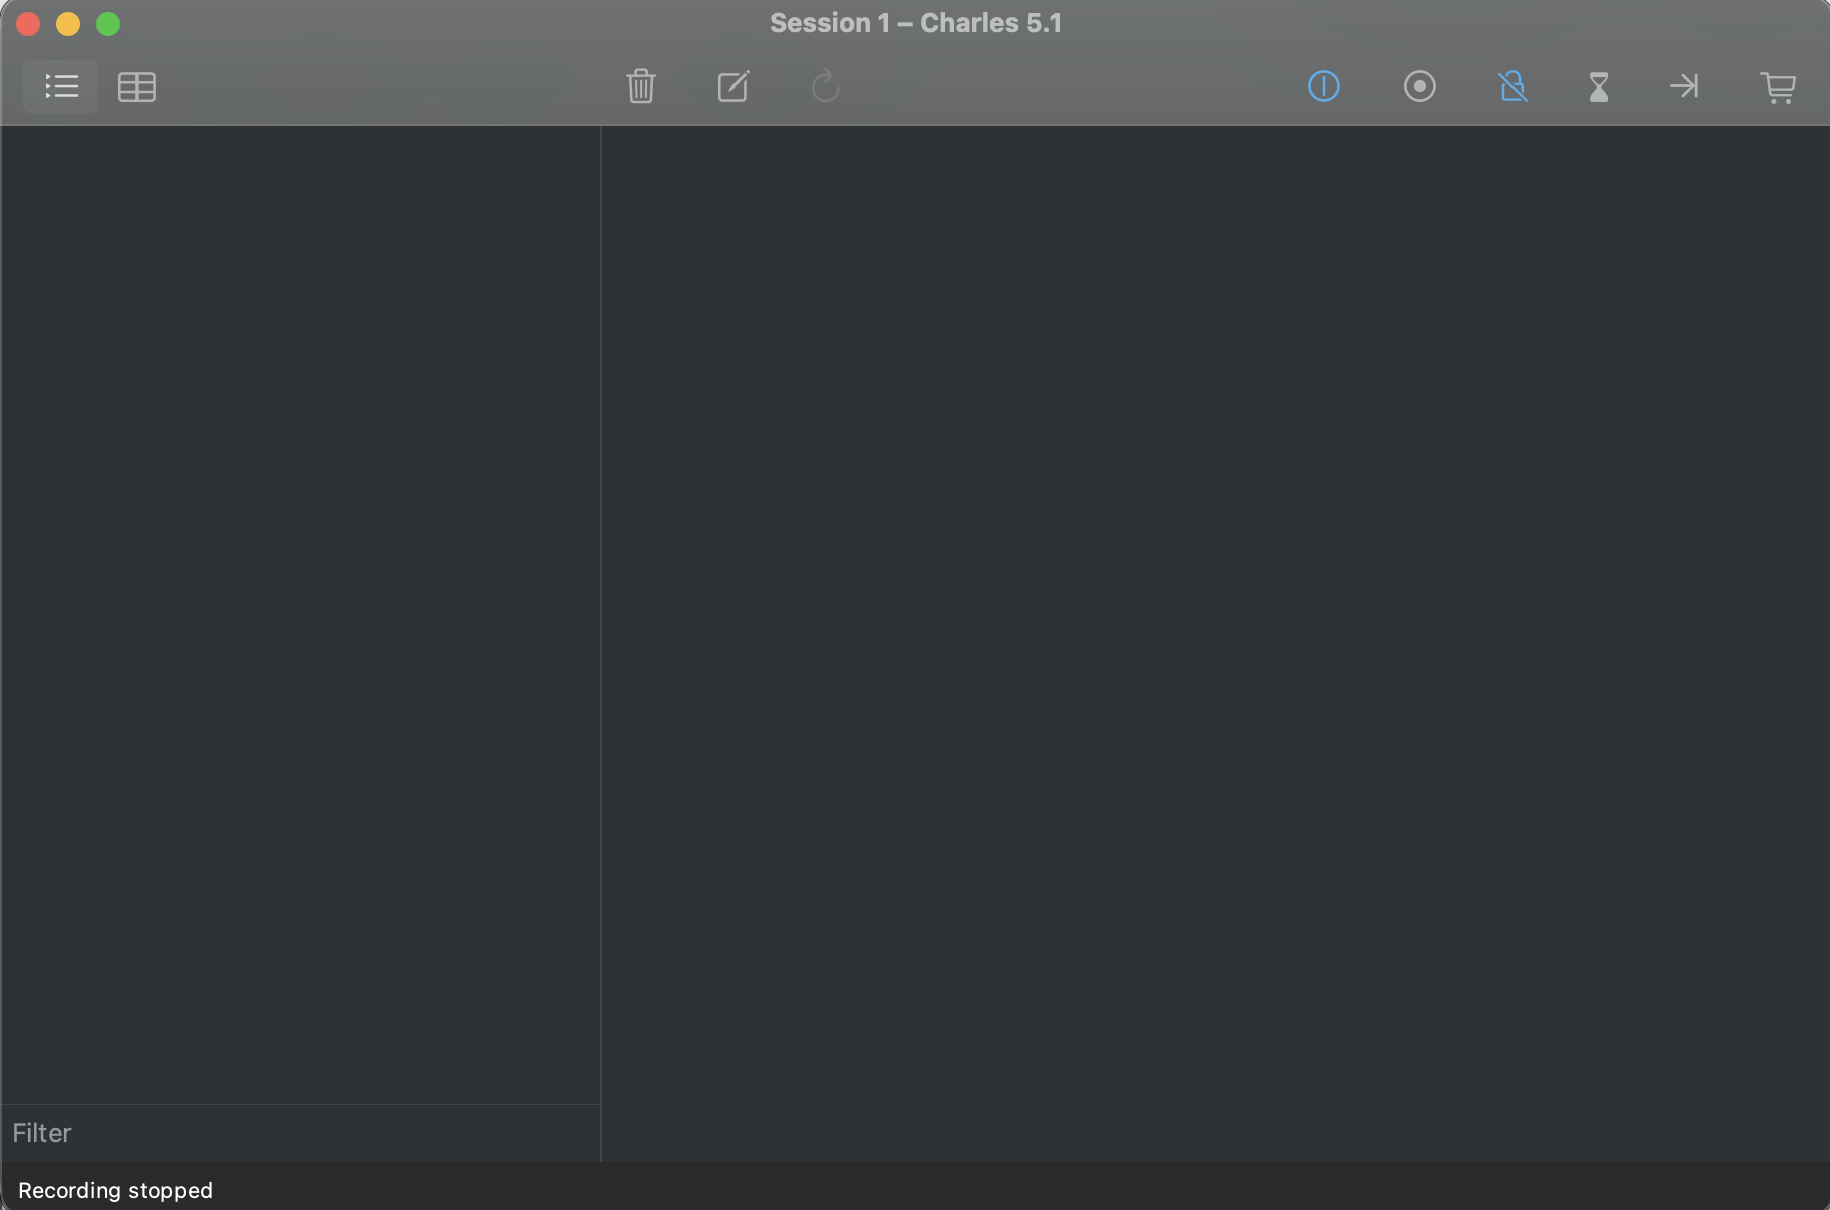
Task: Close the Charles session window
Action: (x=28, y=24)
